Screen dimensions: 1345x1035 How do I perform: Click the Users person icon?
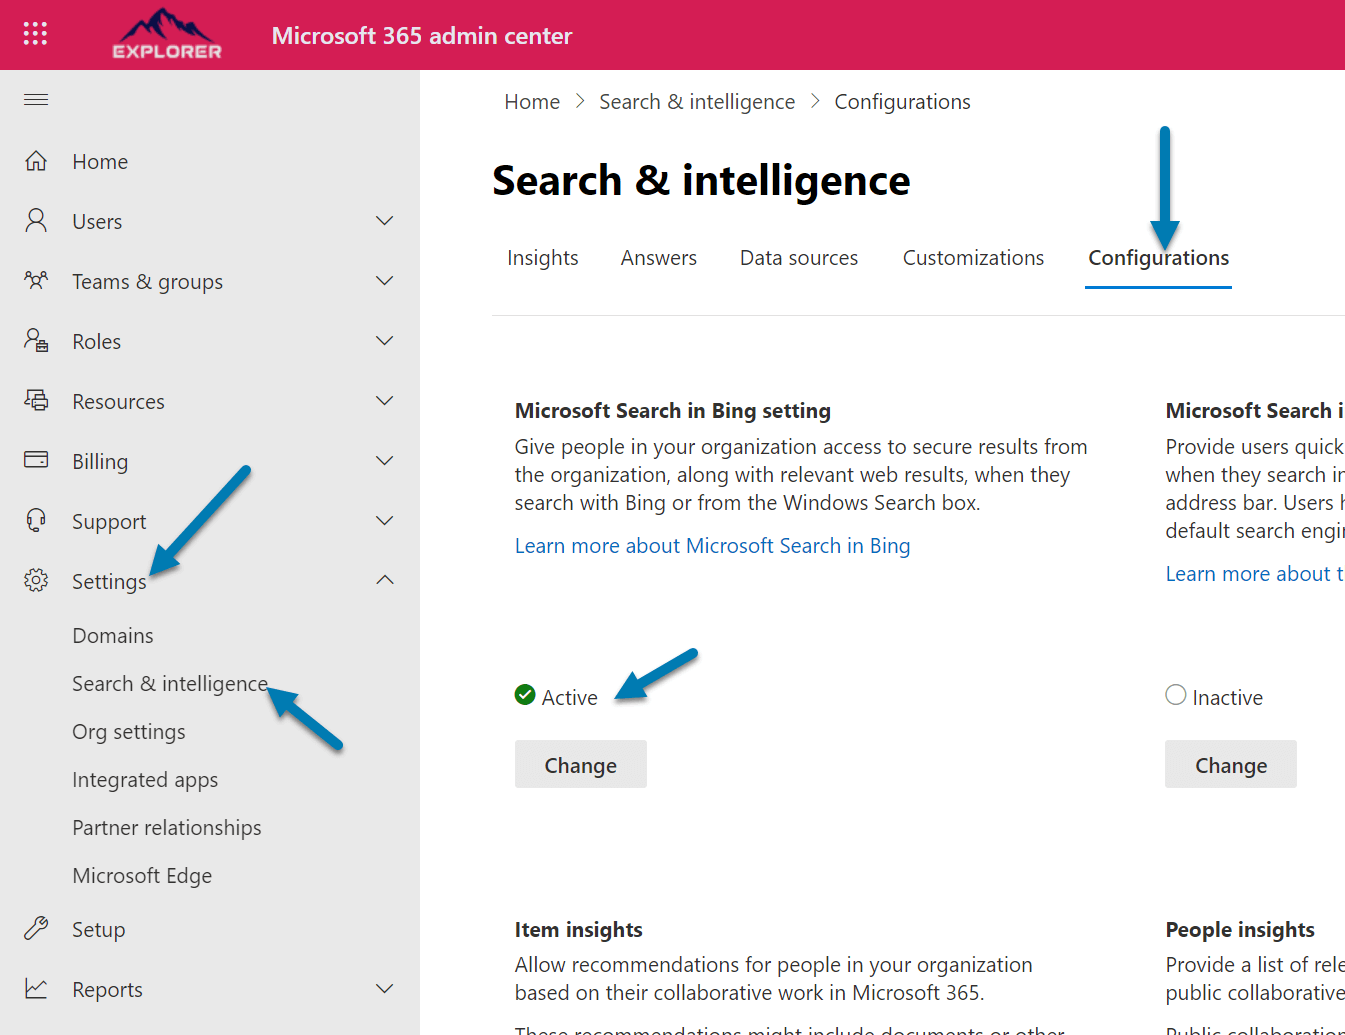point(36,221)
